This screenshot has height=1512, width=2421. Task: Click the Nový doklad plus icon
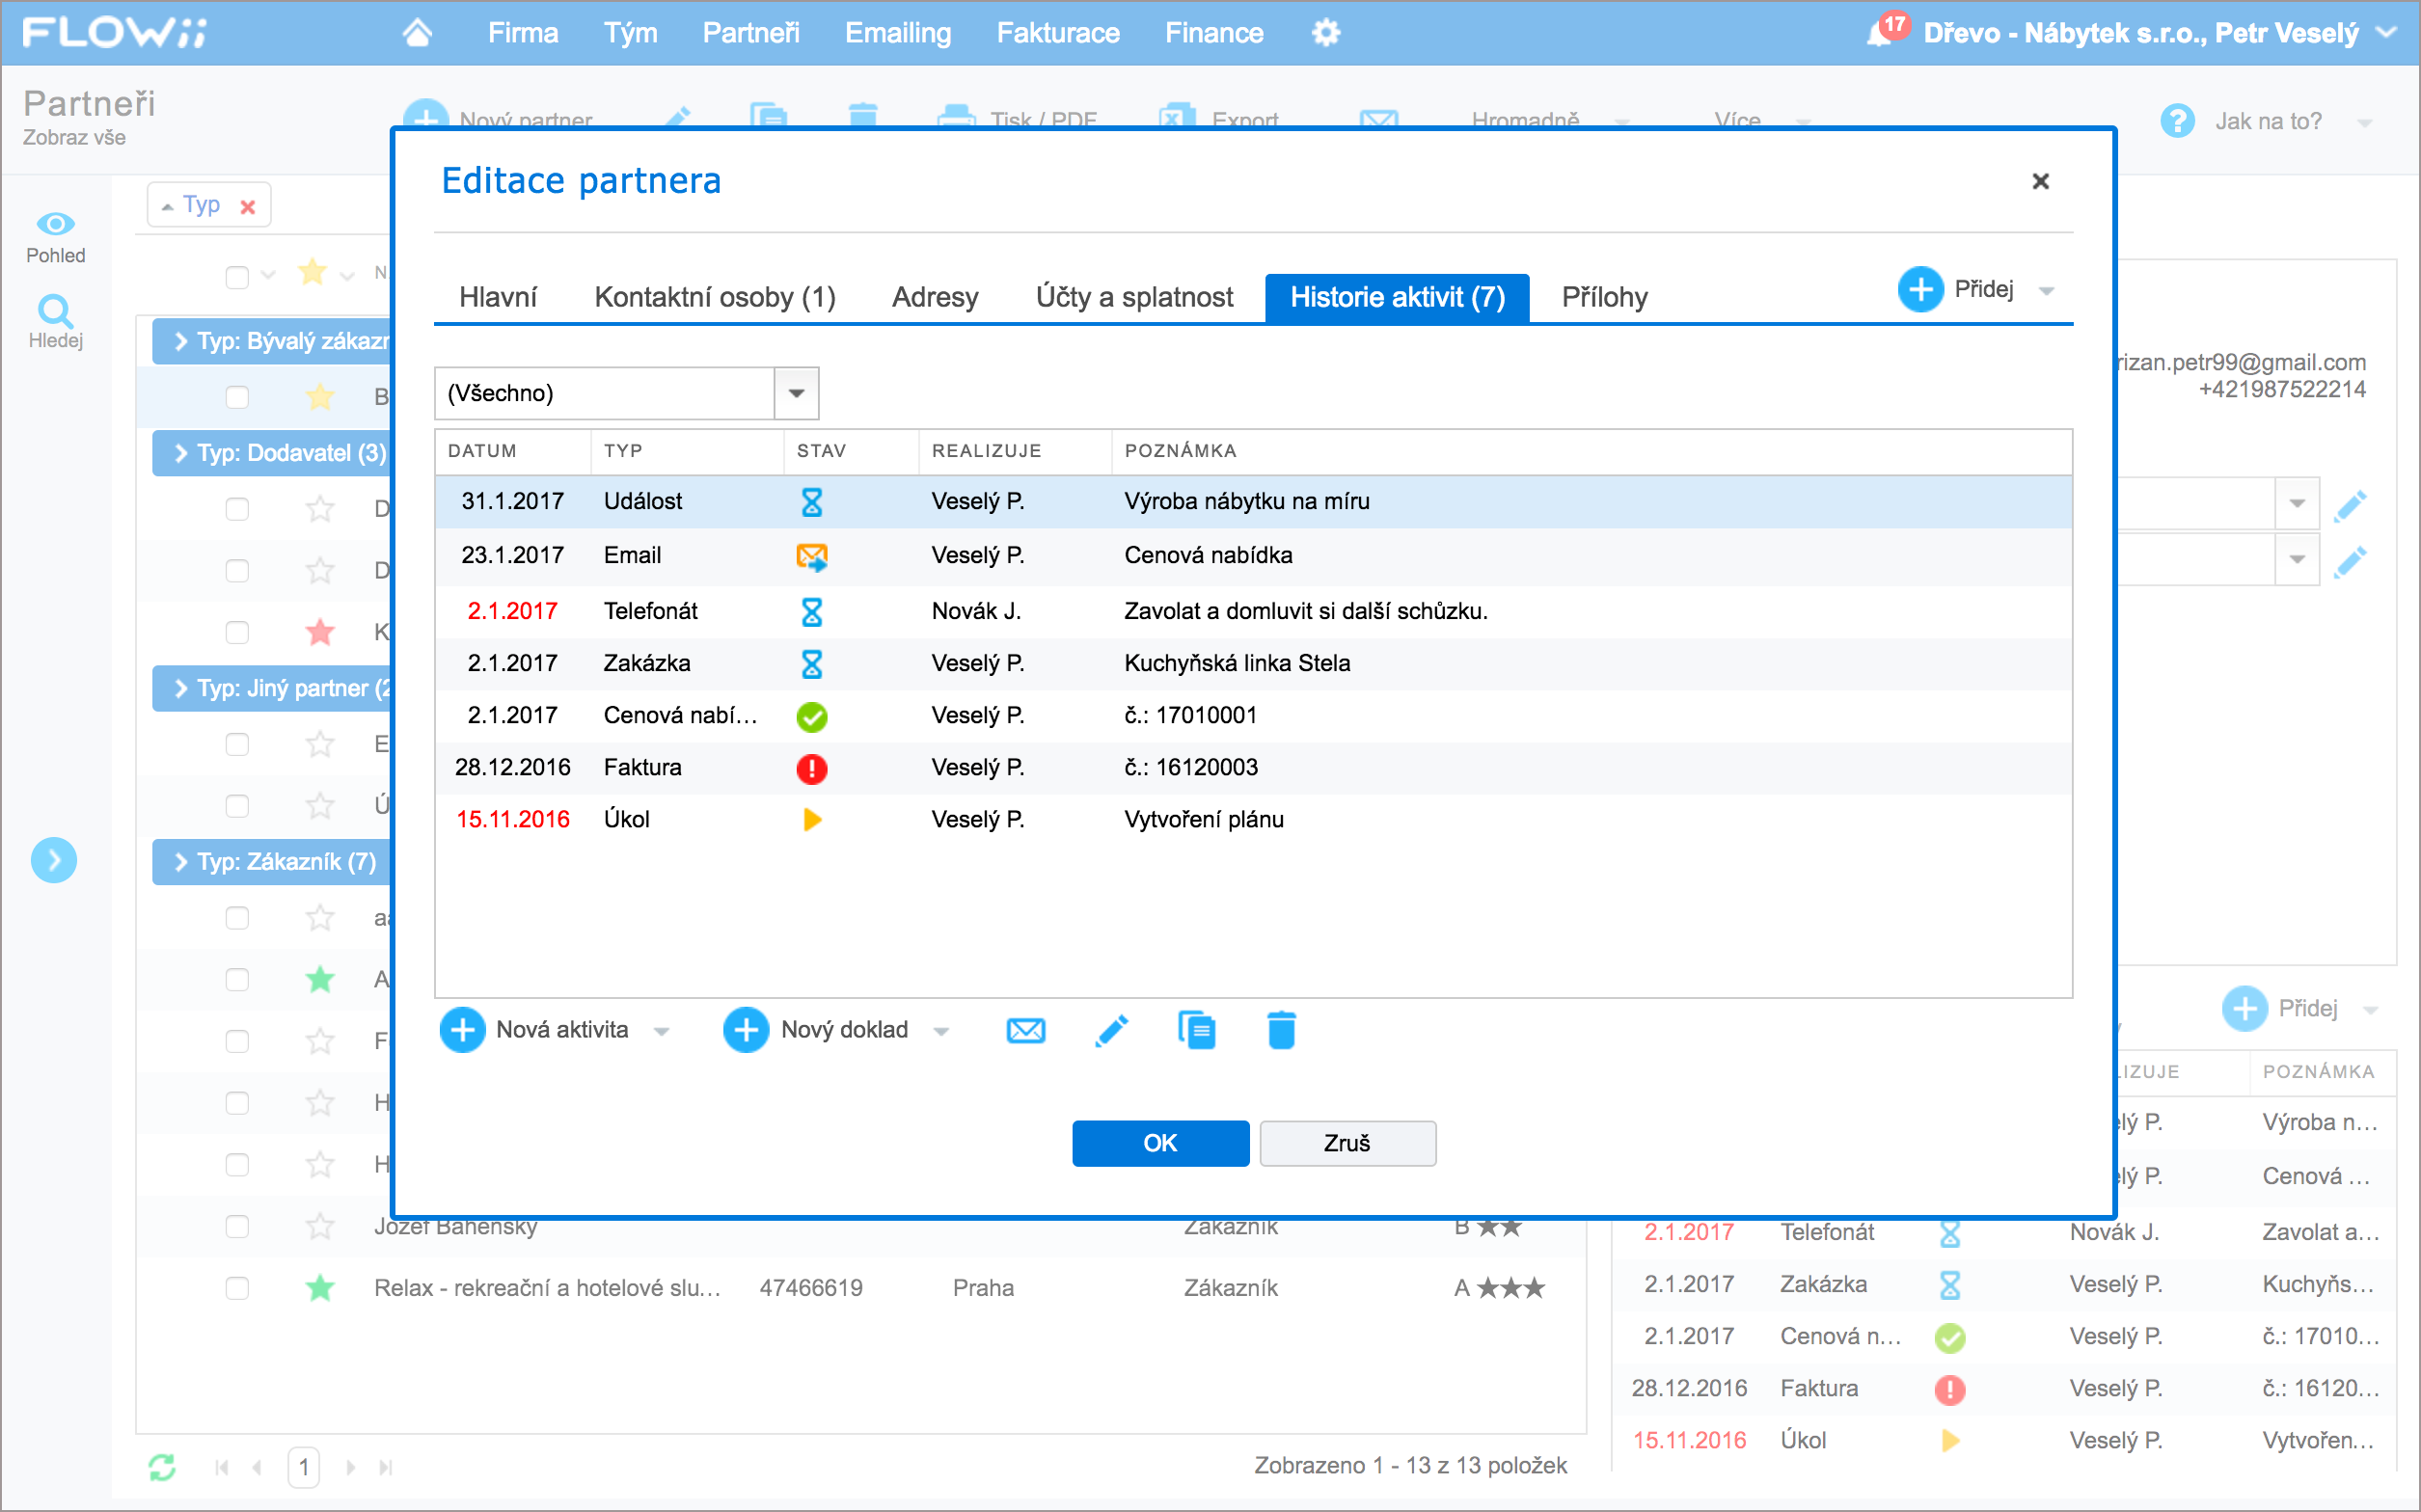(x=746, y=1030)
